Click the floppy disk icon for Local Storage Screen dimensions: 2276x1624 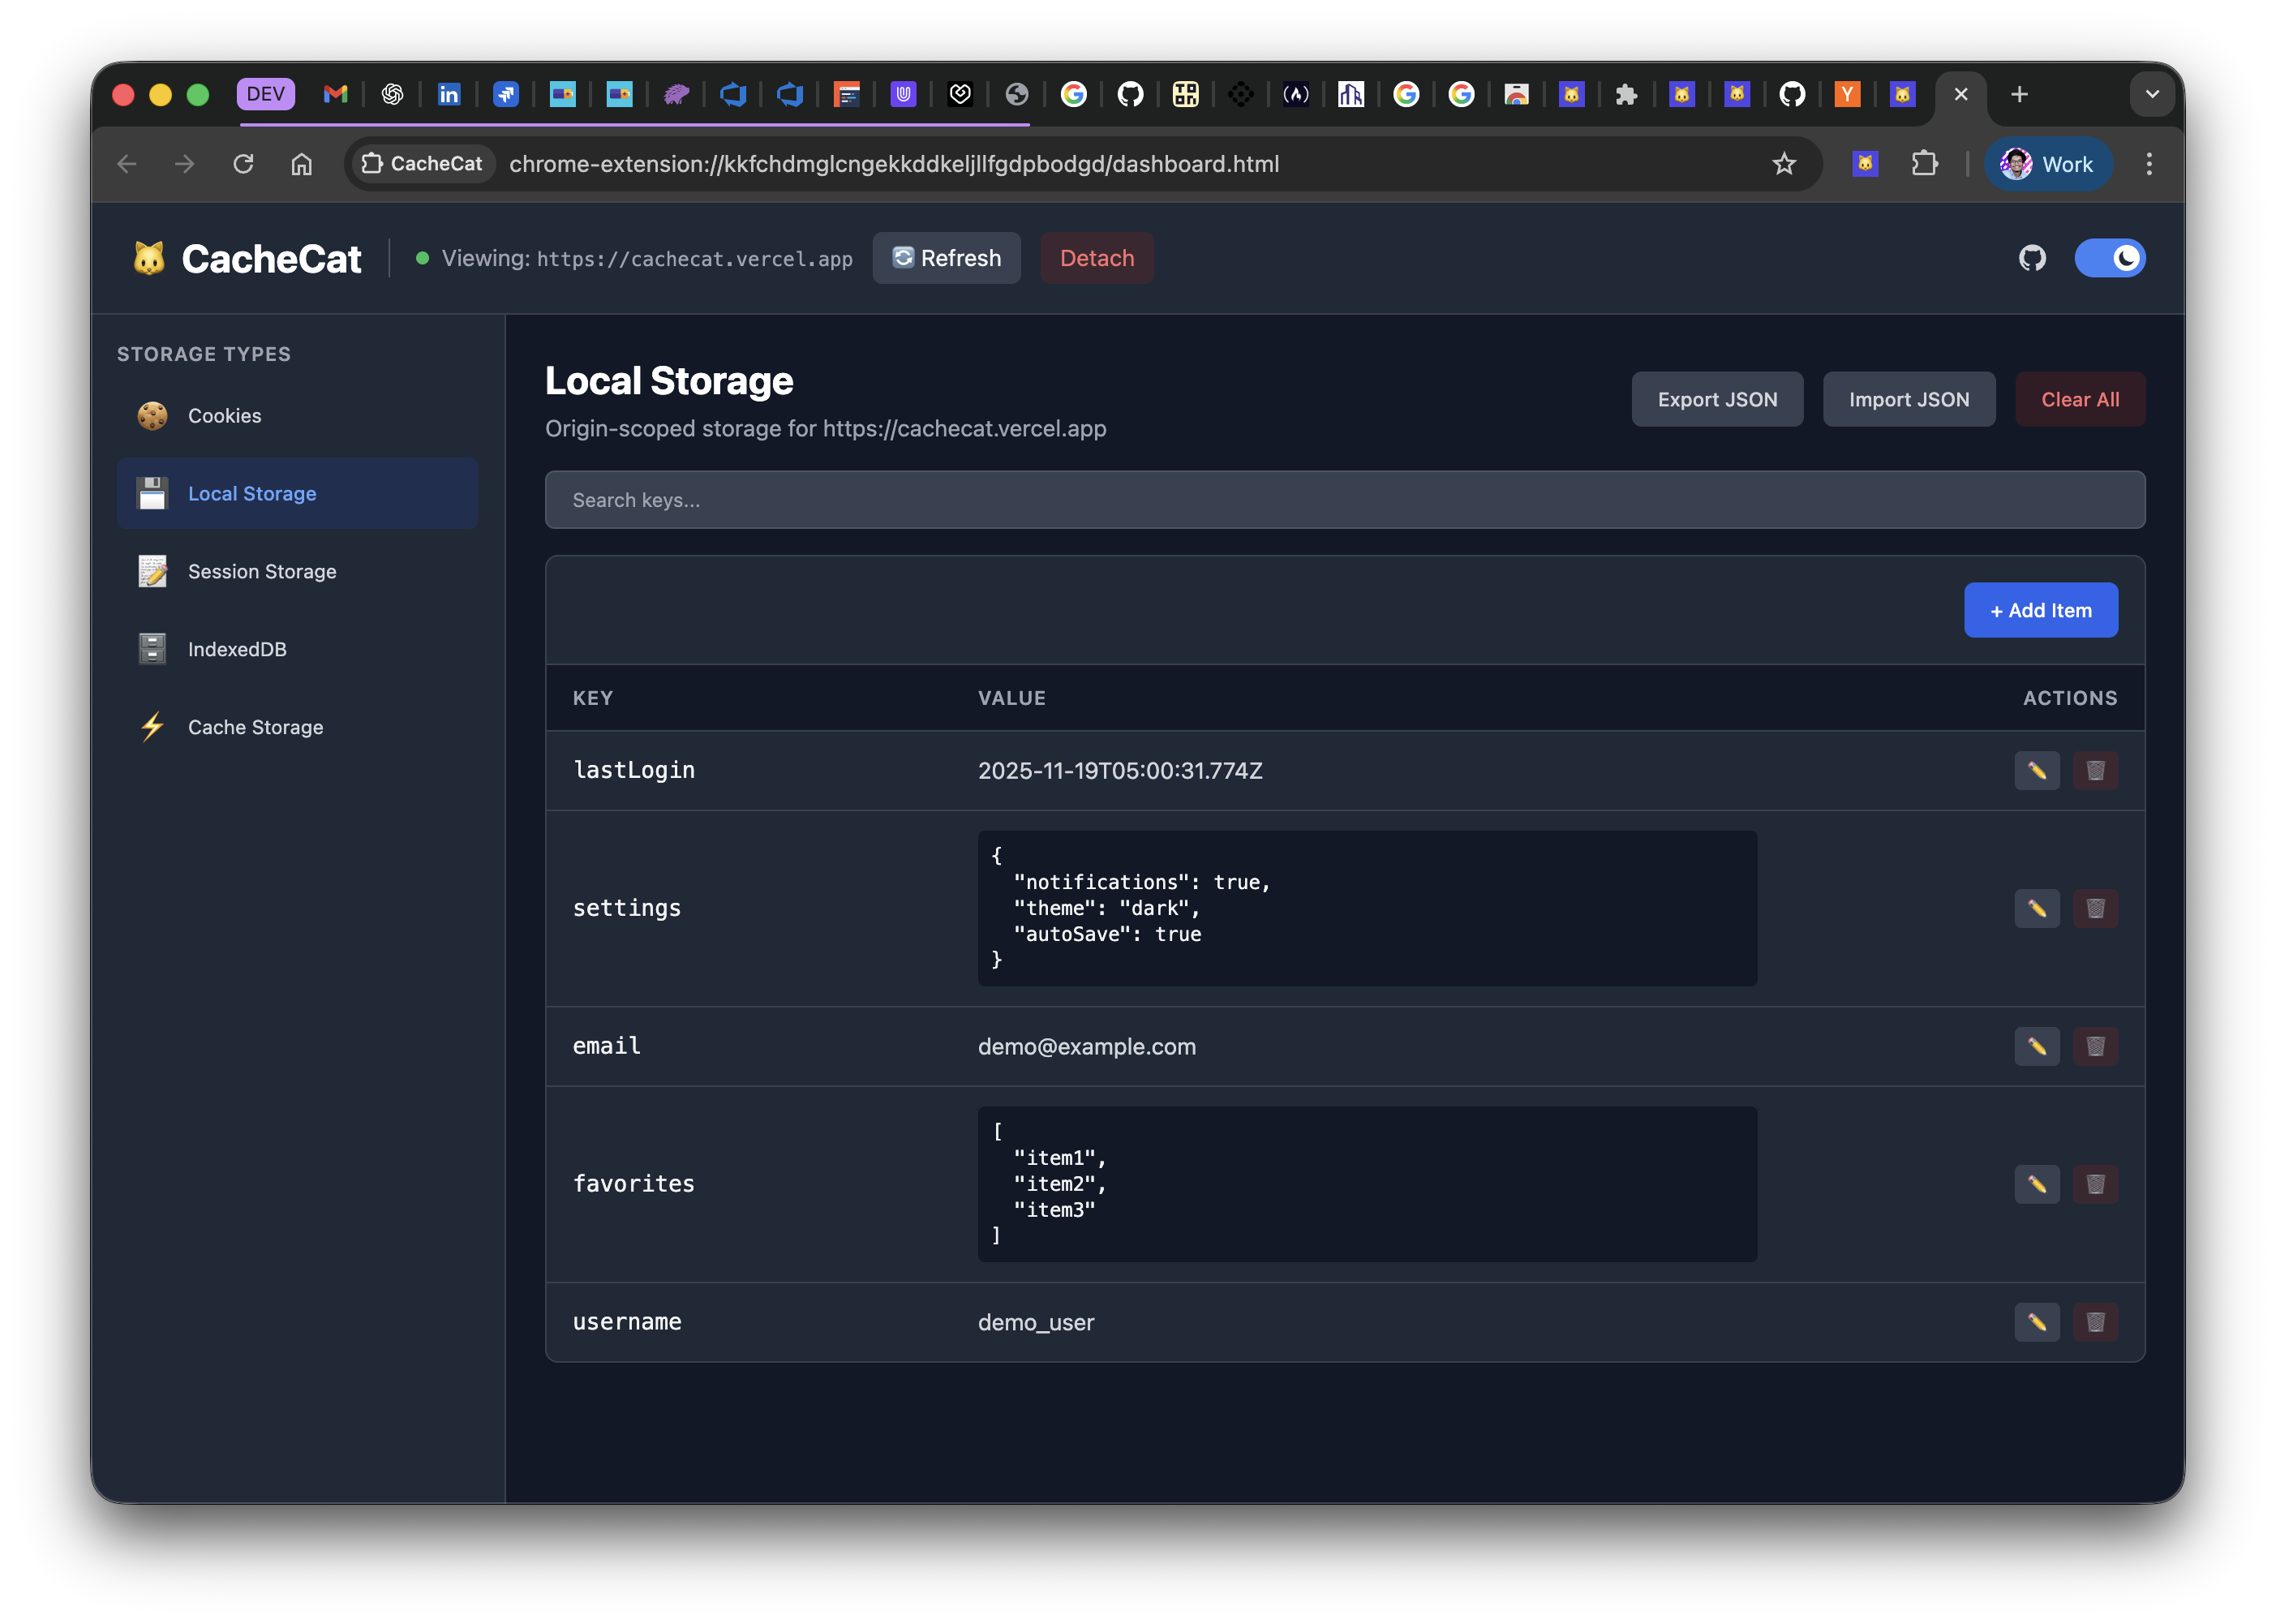[152, 493]
